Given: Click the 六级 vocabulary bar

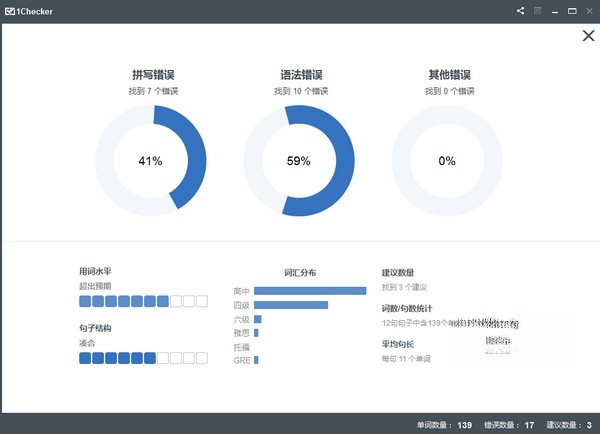Looking at the screenshot, I should click(258, 319).
